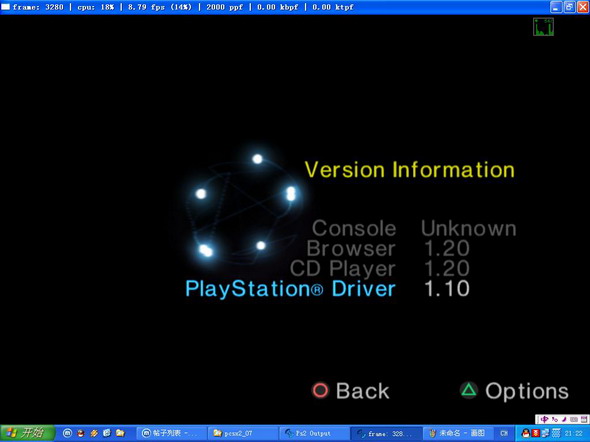Image resolution: width=590 pixels, height=442 pixels.
Task: Select the Console entry
Action: click(354, 228)
